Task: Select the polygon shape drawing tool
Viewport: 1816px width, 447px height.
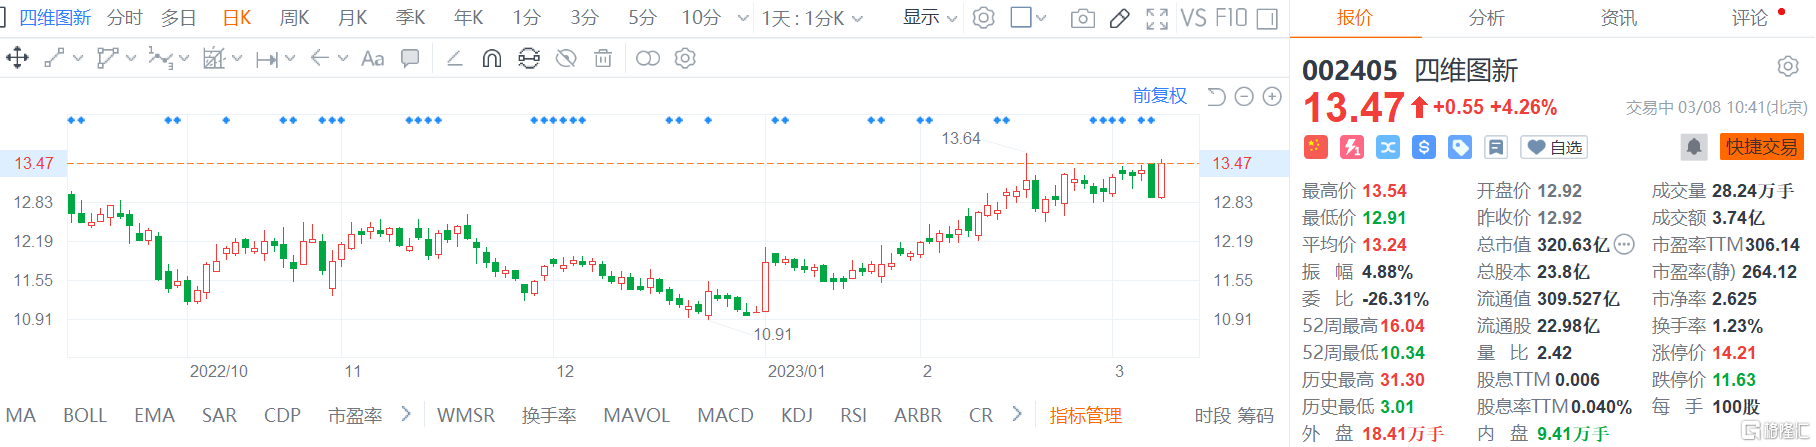Action: [107, 58]
